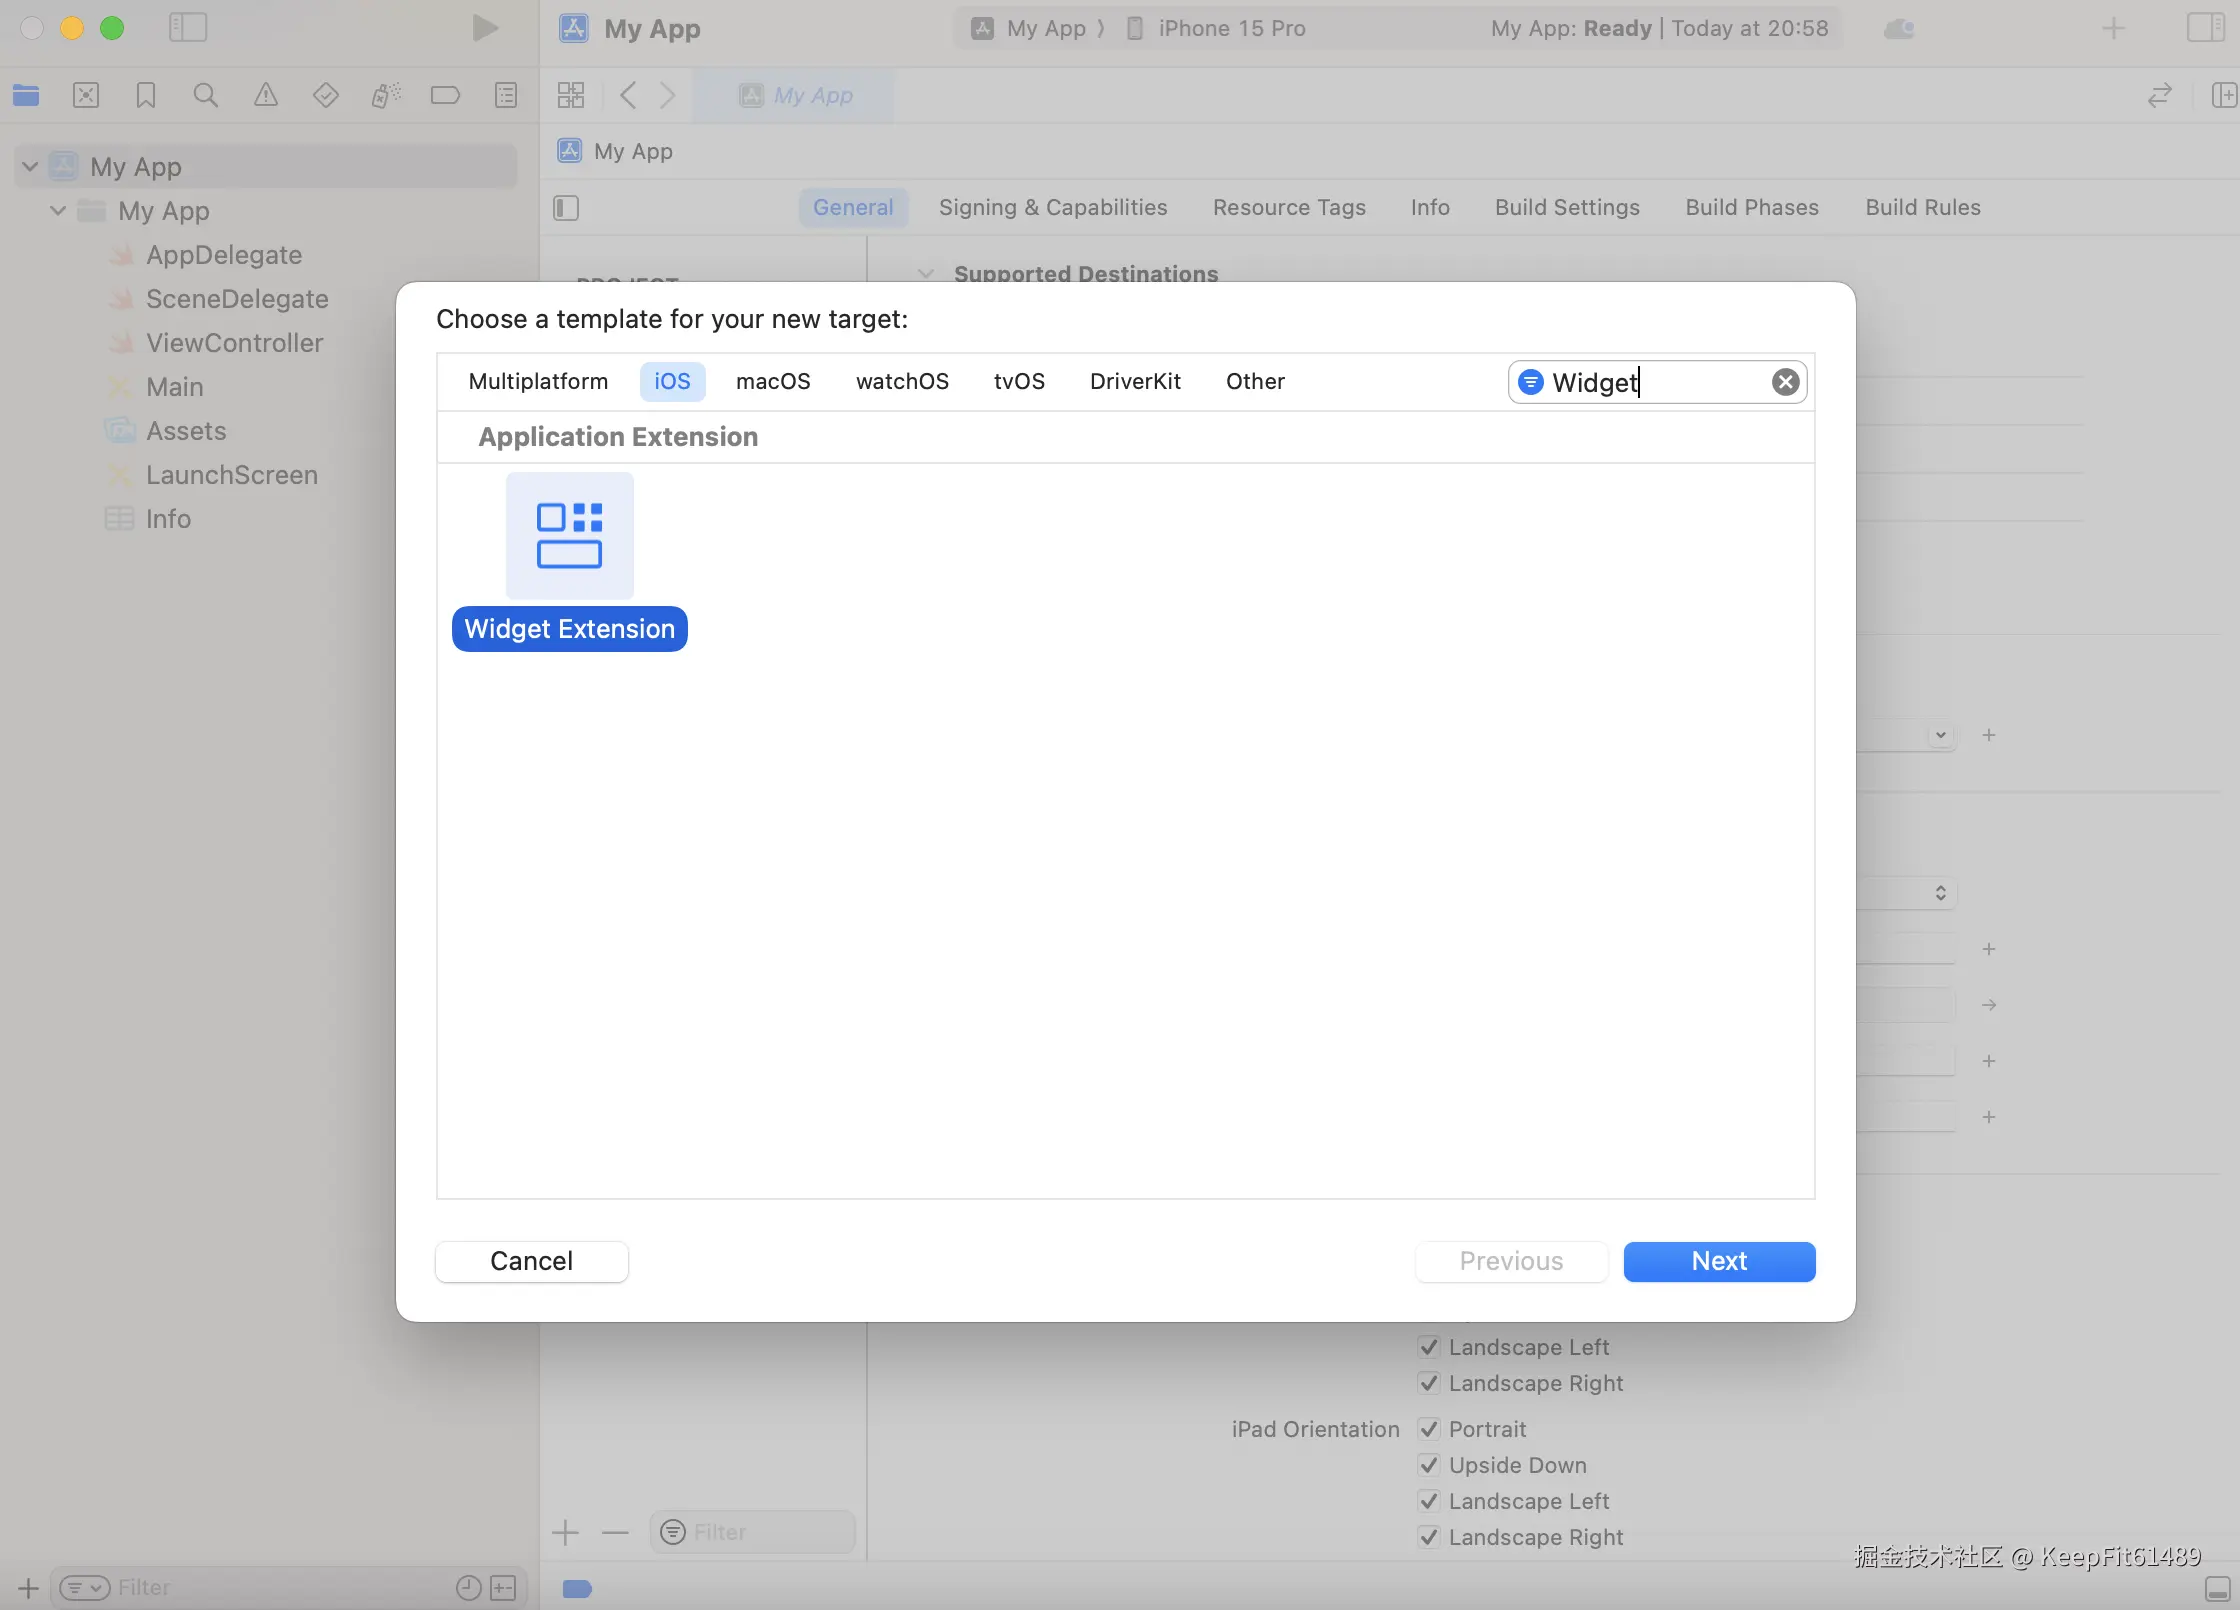Toggle the left navigator sidebar icon
The width and height of the screenshot is (2240, 1610).
[x=187, y=28]
